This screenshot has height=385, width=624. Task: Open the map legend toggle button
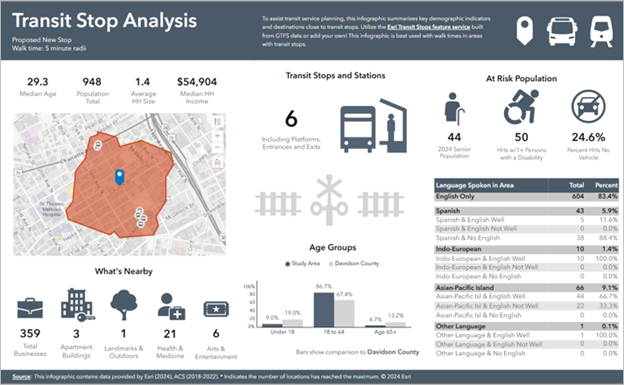(x=217, y=122)
